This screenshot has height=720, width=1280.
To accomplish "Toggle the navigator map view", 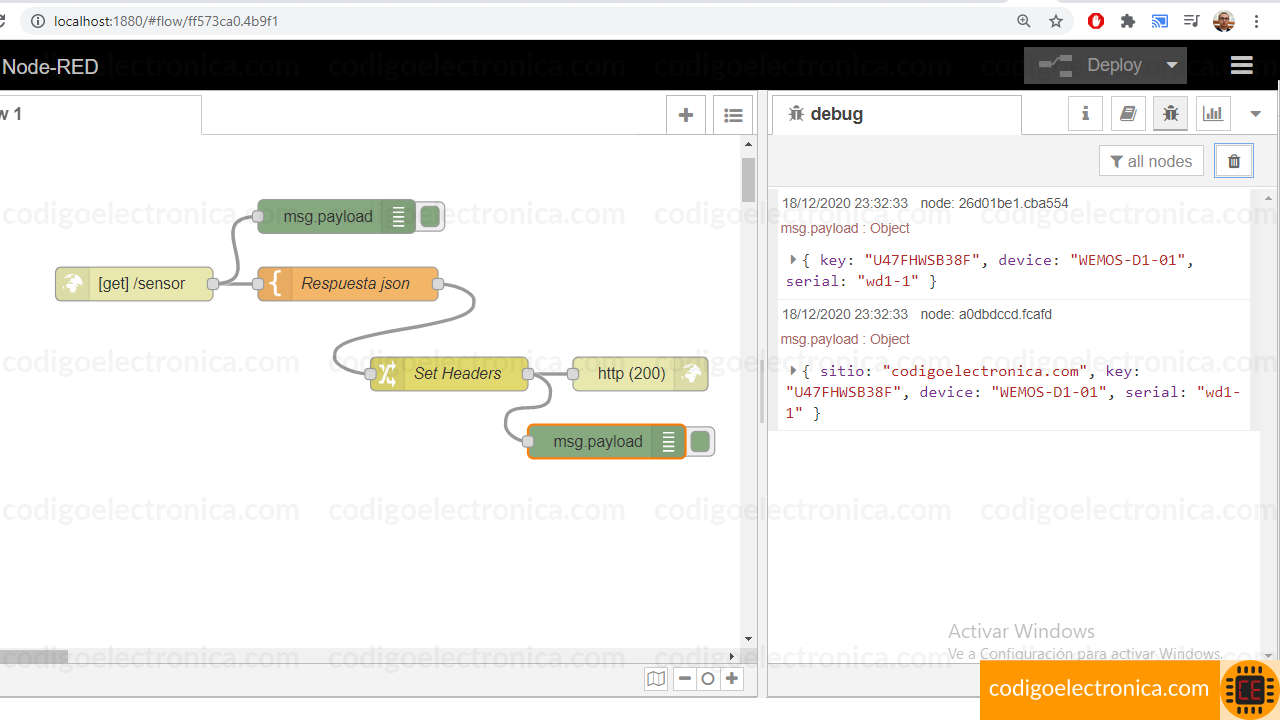I will point(656,679).
